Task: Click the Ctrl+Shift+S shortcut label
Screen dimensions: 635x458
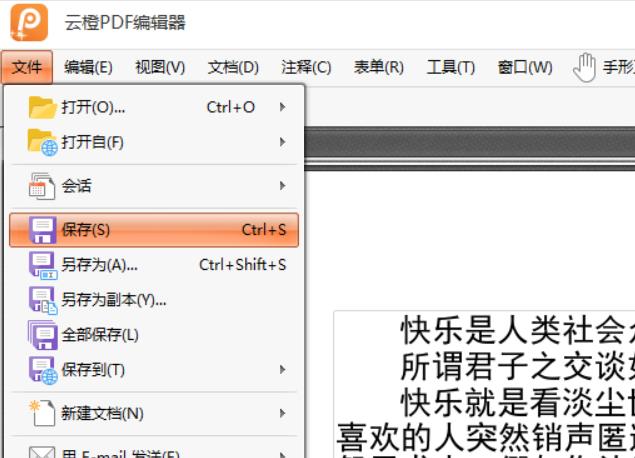Action: pyautogui.click(x=243, y=265)
